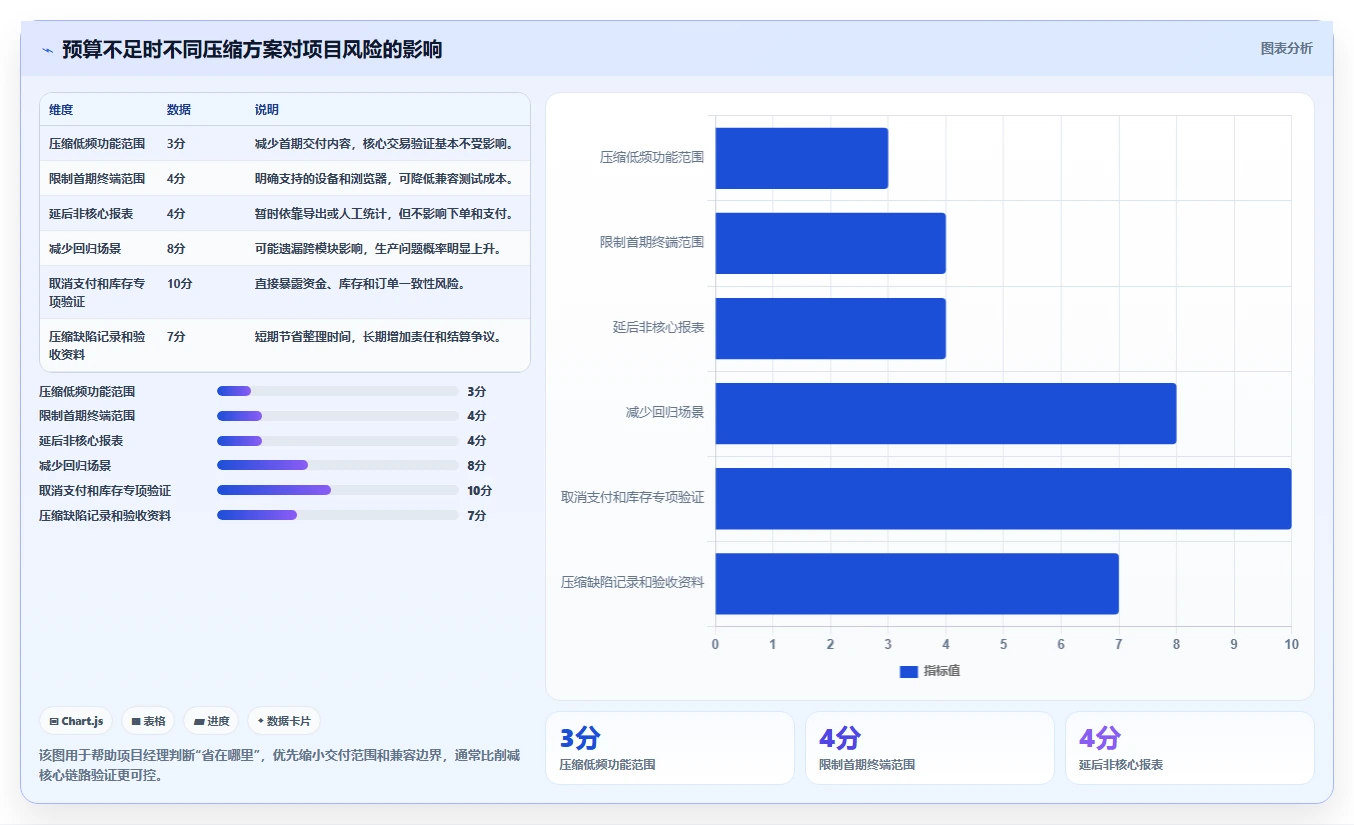This screenshot has height=825, width=1354.
Task: Click table cell 压缩缺陷记录和验收资料
Action: (x=97, y=345)
